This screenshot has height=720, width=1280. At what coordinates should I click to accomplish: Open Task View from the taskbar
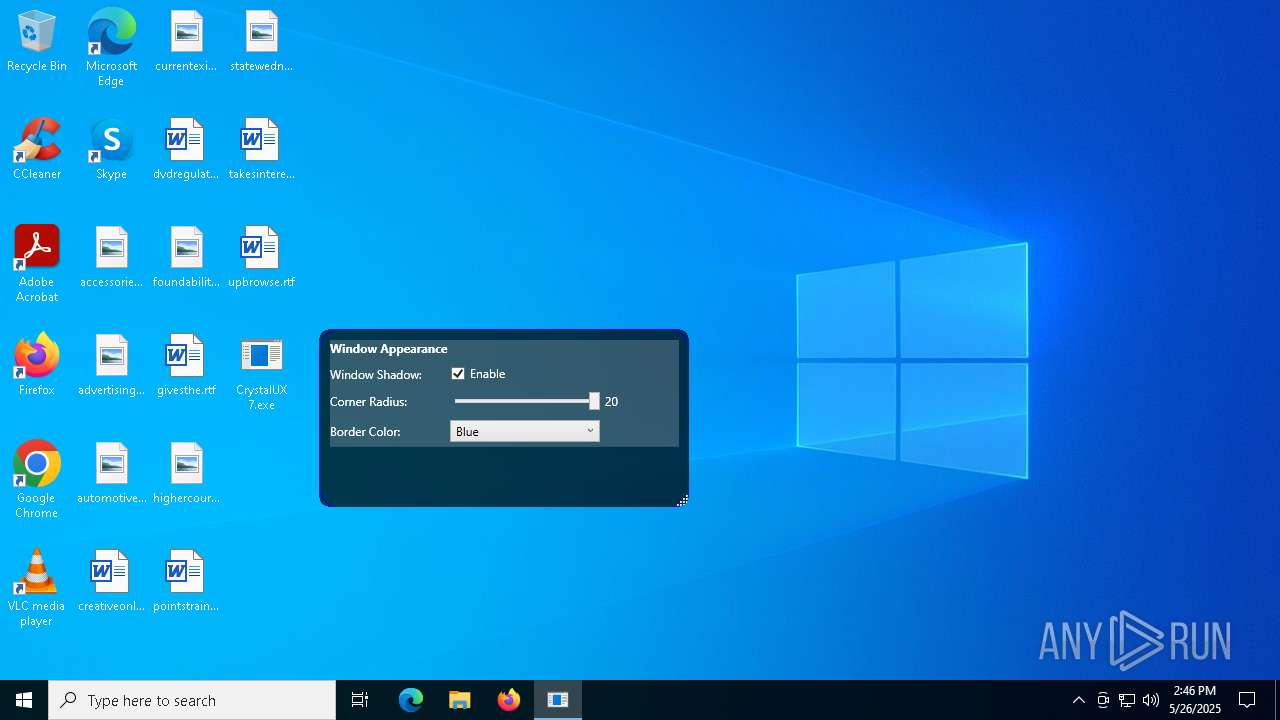[360, 700]
